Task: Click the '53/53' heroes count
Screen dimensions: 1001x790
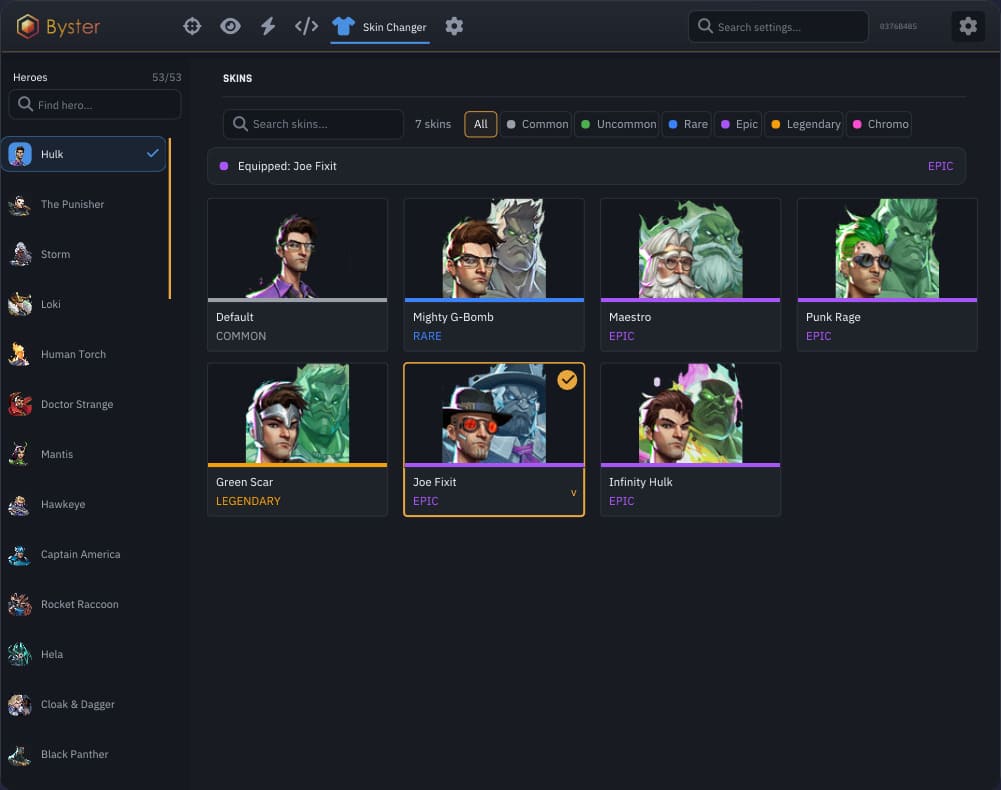Action: click(x=167, y=77)
